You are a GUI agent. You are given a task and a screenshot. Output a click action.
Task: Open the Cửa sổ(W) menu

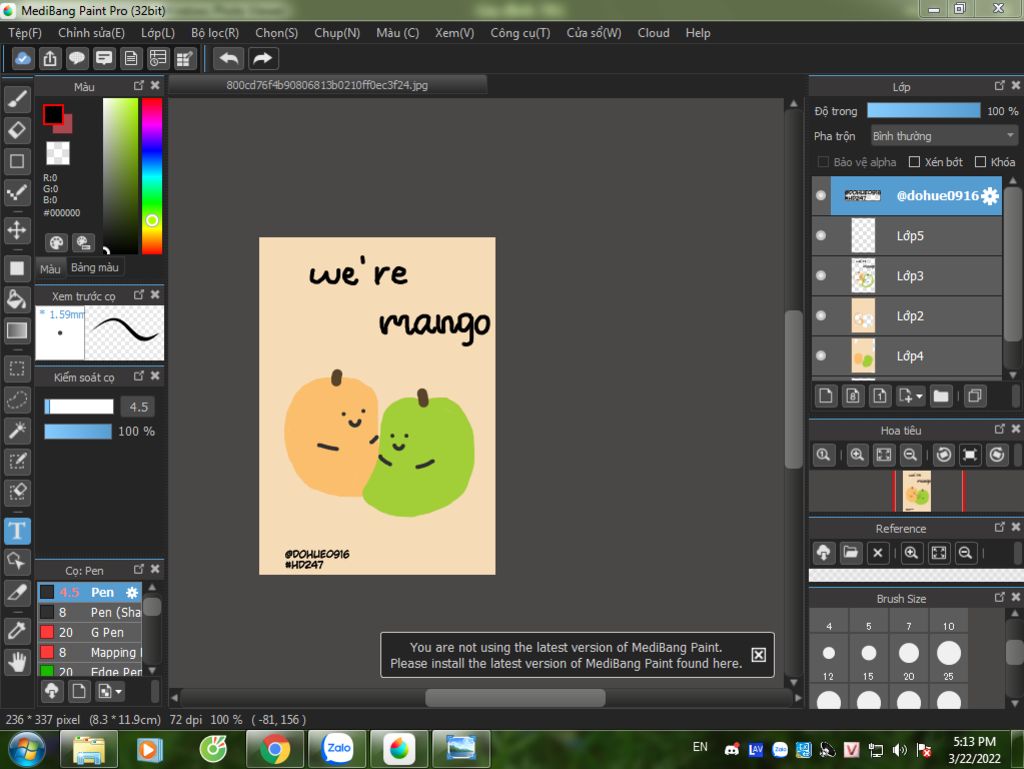pos(594,33)
